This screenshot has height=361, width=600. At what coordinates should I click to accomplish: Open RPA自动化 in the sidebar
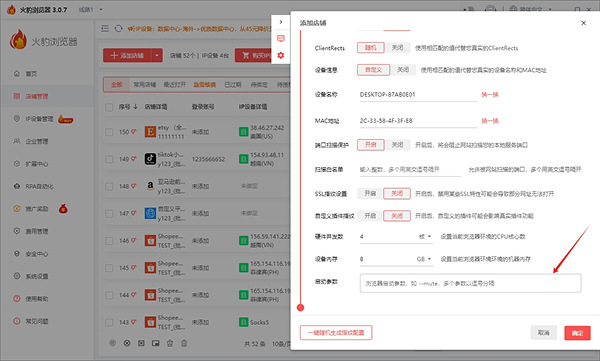(x=39, y=186)
